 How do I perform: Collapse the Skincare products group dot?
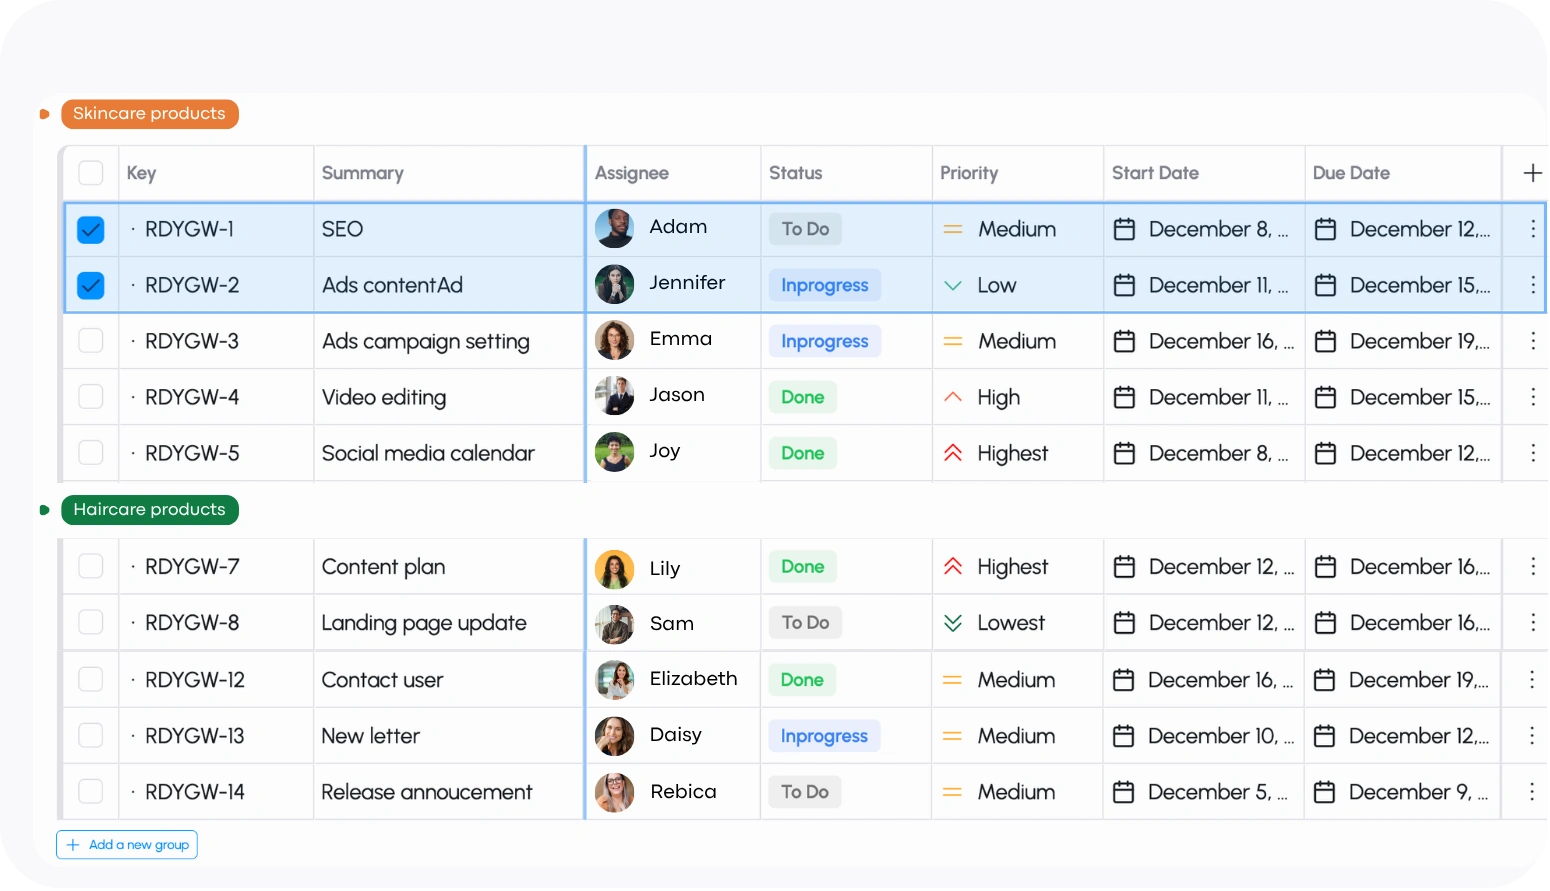coord(44,114)
